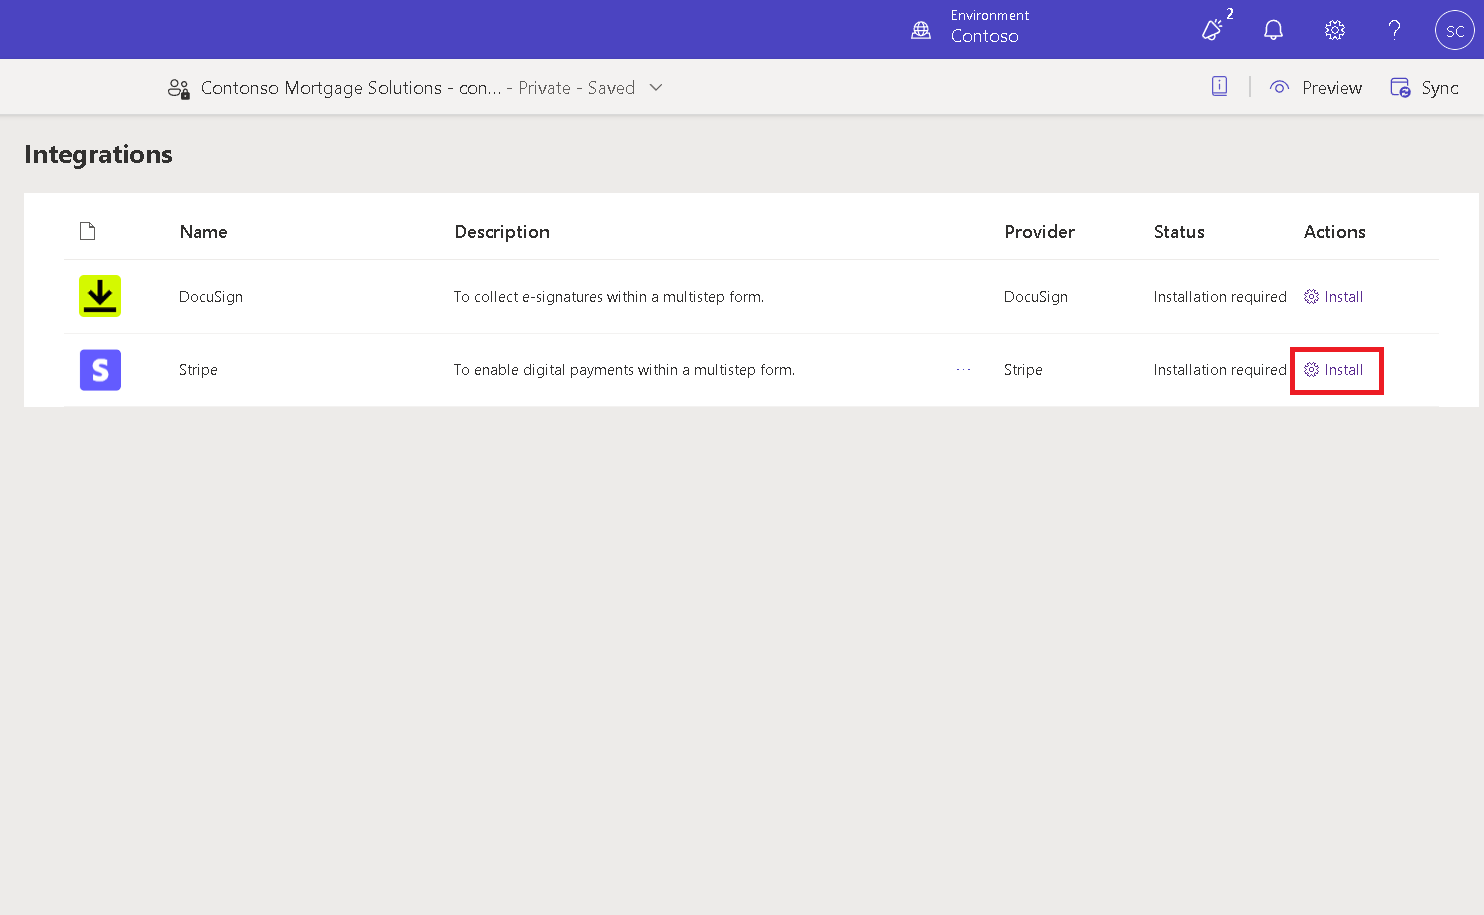Open the SC account avatar

1454,30
